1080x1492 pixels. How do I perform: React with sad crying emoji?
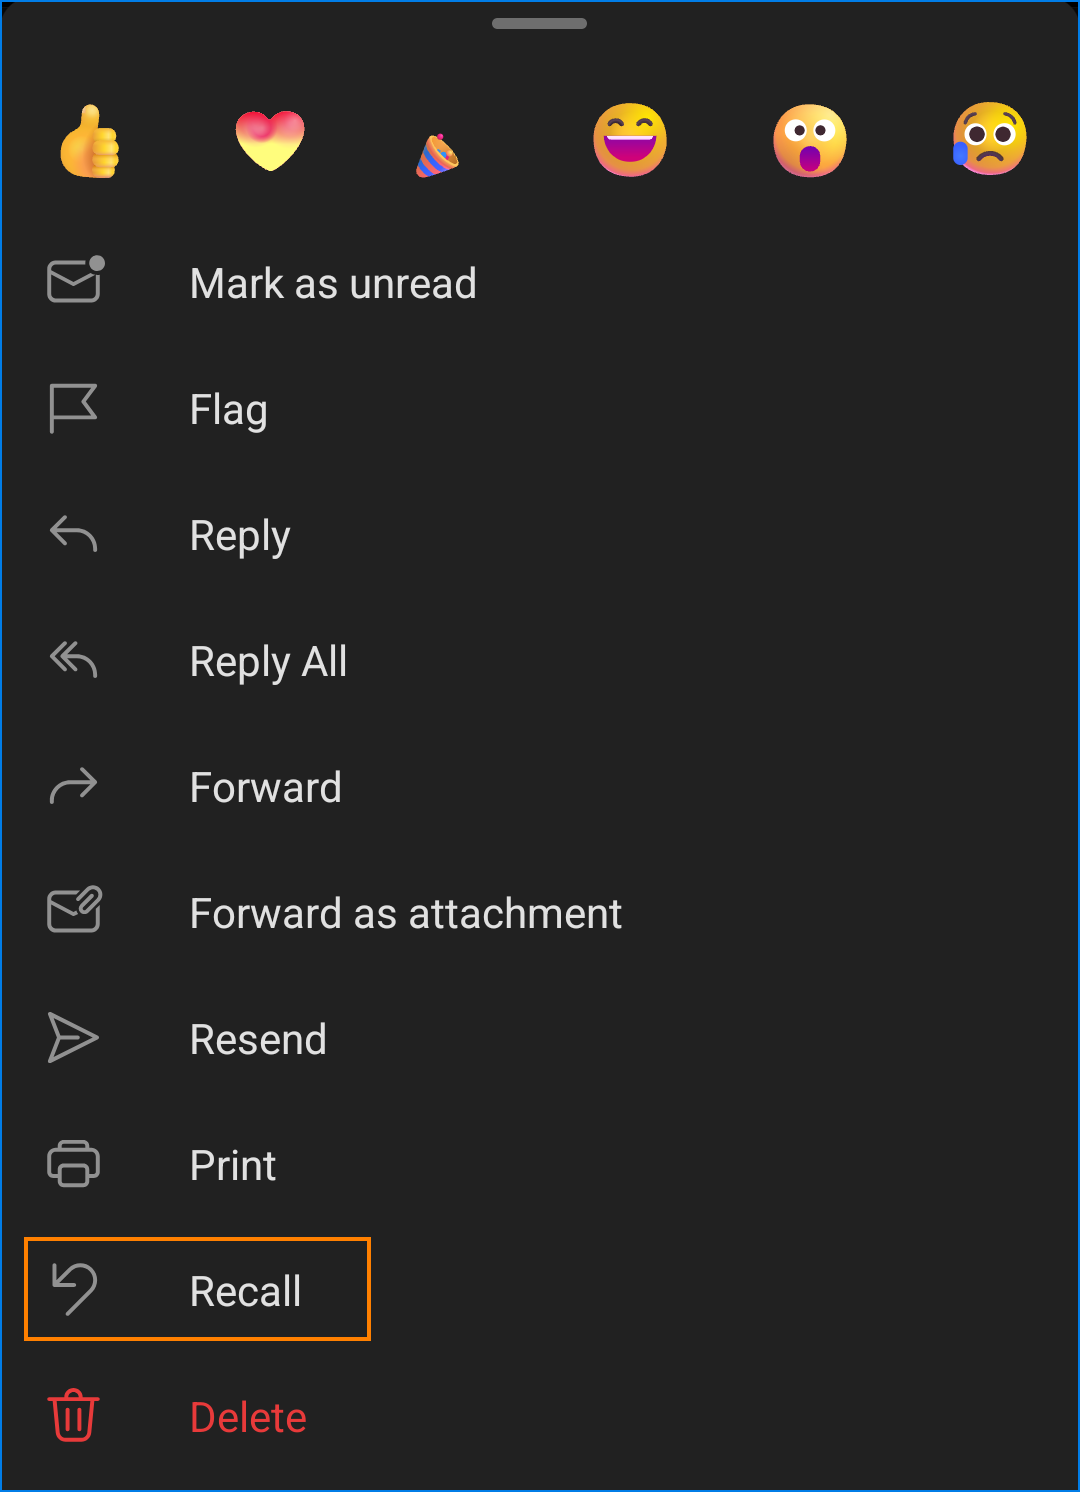(989, 139)
